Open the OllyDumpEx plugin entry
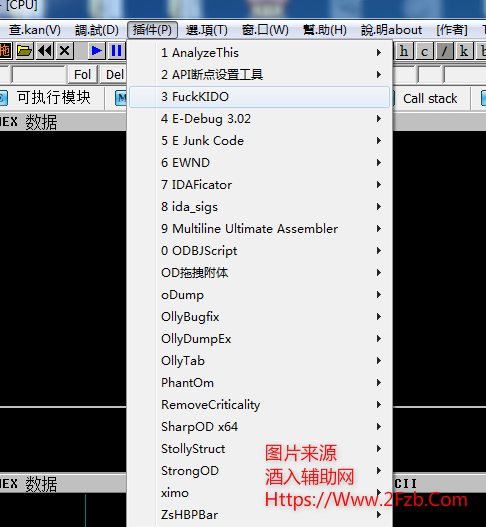Image resolution: width=486 pixels, height=527 pixels. [259, 339]
